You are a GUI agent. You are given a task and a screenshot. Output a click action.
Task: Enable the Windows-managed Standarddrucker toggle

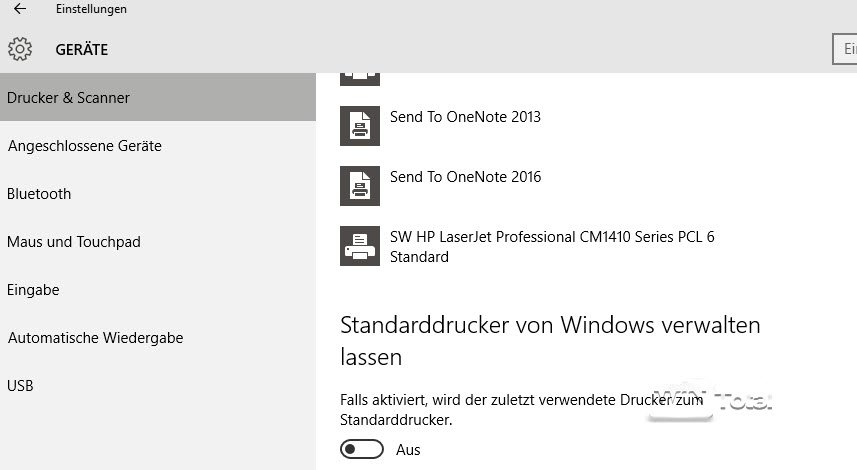(x=361, y=450)
